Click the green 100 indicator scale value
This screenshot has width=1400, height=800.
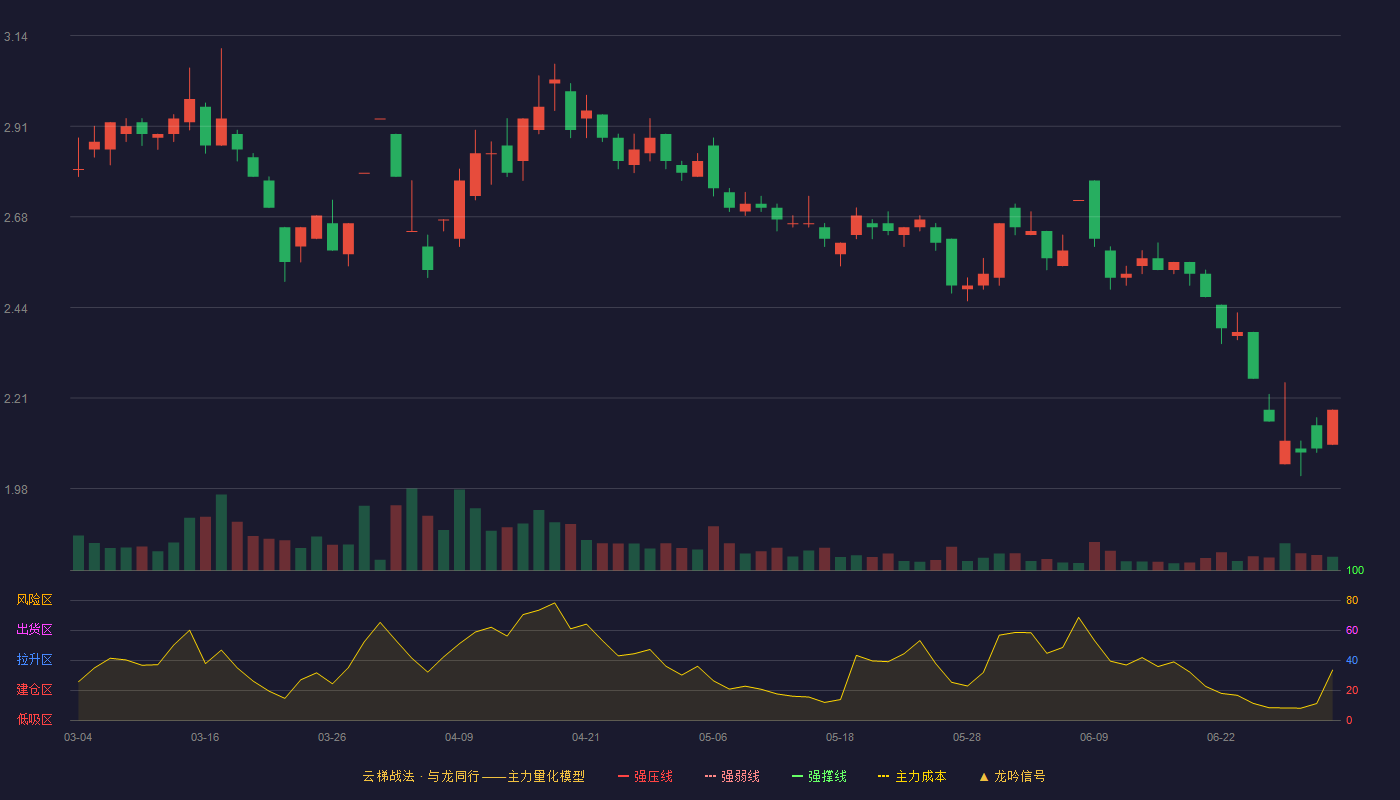[1355, 571]
